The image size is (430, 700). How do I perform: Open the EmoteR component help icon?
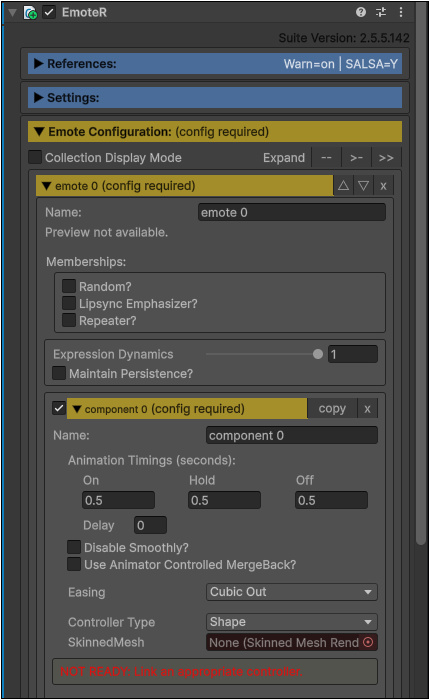pos(361,12)
